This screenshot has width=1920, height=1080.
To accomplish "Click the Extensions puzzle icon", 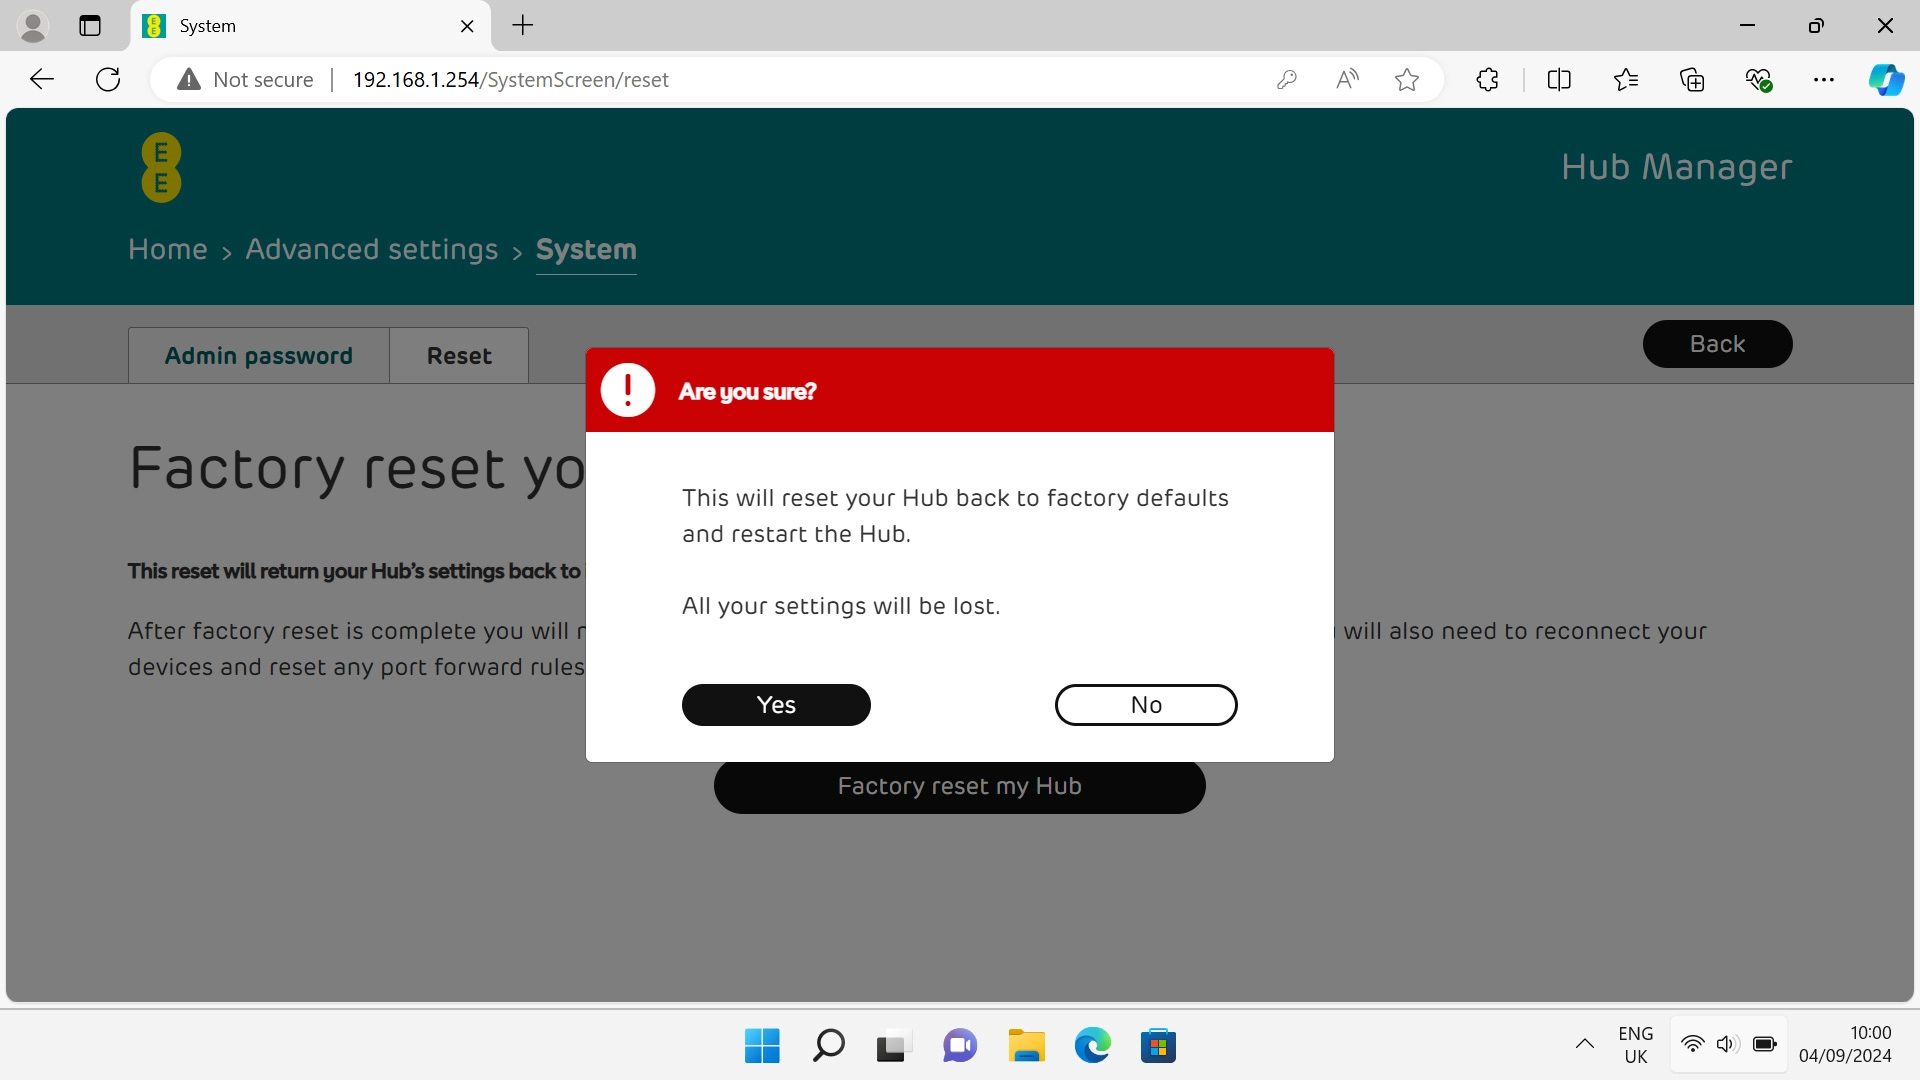I will pos(1487,79).
